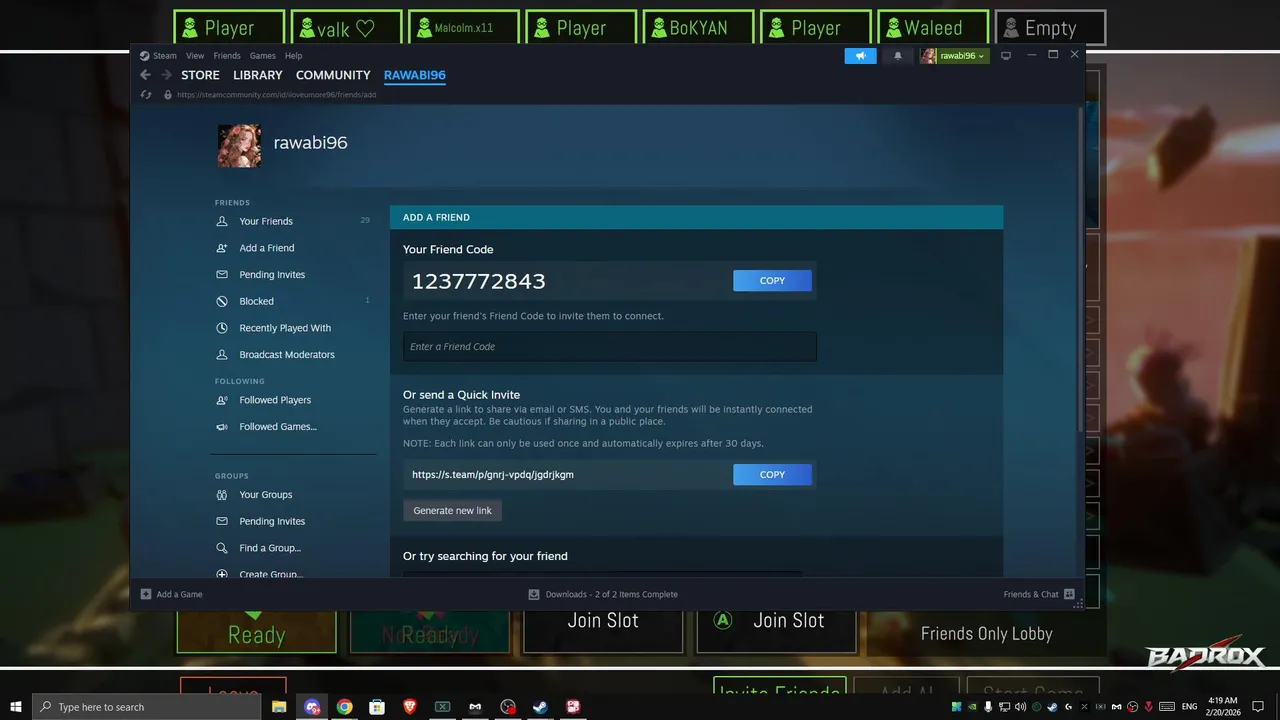Click the forward navigation arrow
The height and width of the screenshot is (720, 1280).
(166, 75)
